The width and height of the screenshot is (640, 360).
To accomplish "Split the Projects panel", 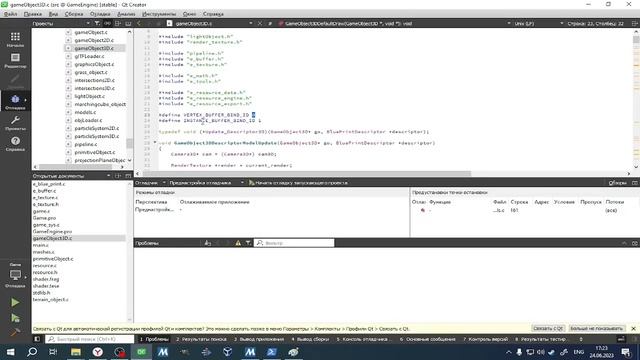I will tap(118, 23).
